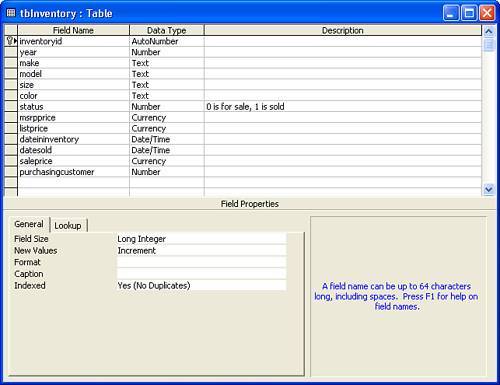Image resolution: width=500 pixels, height=385 pixels.
Task: Click the Description column header
Action: 343,30
